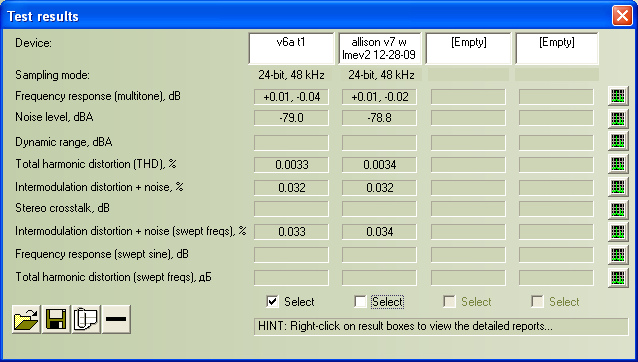This screenshot has height=362, width=638.
Task: Click the copy/report documents icon
Action: tap(86, 319)
